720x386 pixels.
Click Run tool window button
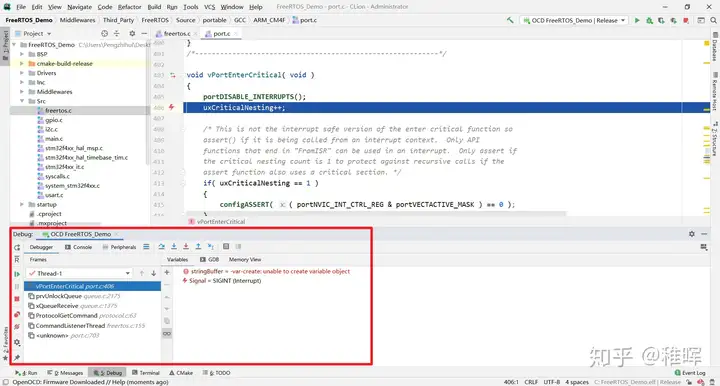tap(26, 373)
